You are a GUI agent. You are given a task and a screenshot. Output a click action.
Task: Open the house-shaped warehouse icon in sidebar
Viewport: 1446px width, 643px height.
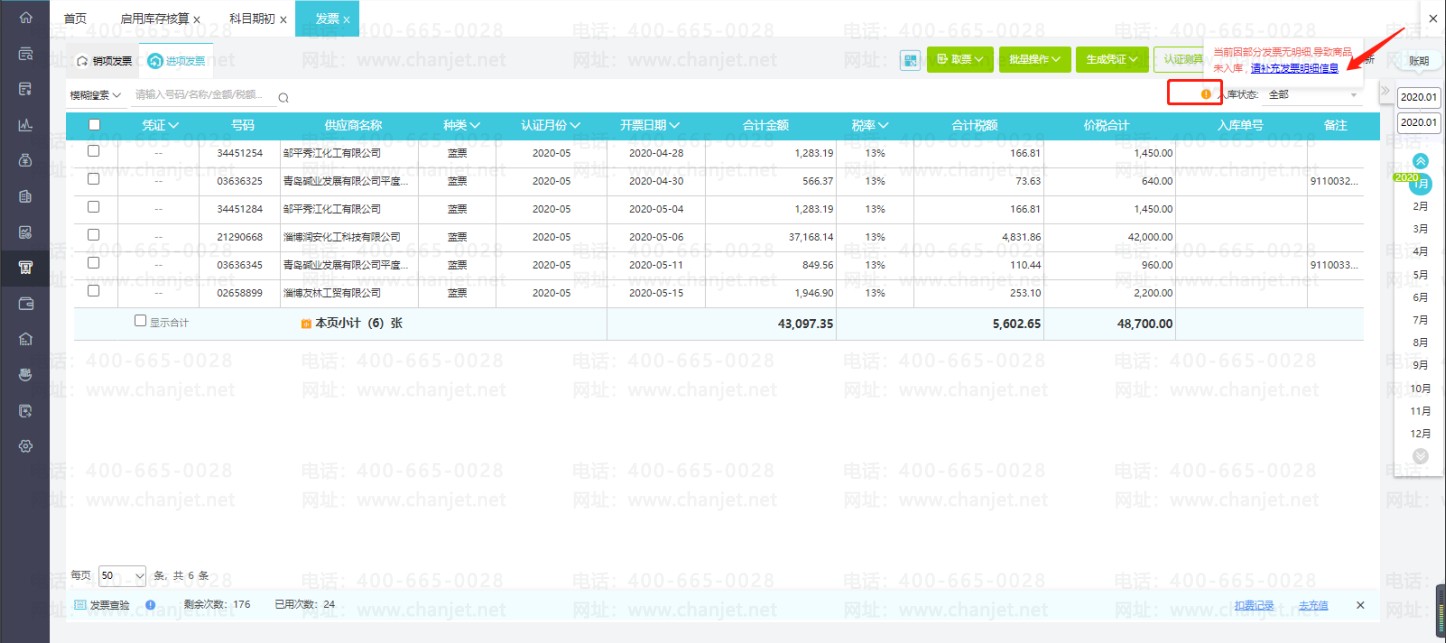tap(26, 339)
